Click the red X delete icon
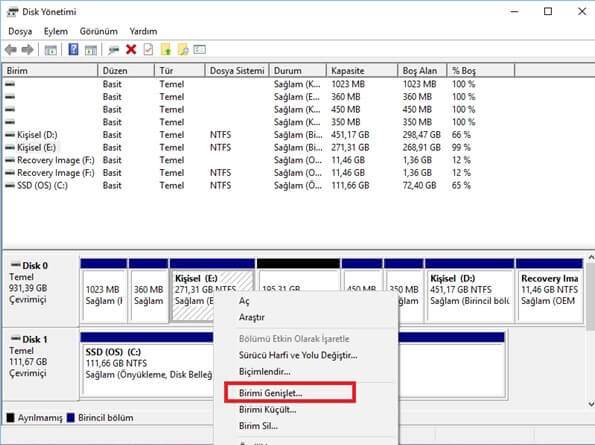Screen dimensions: 595x445 pos(131,50)
